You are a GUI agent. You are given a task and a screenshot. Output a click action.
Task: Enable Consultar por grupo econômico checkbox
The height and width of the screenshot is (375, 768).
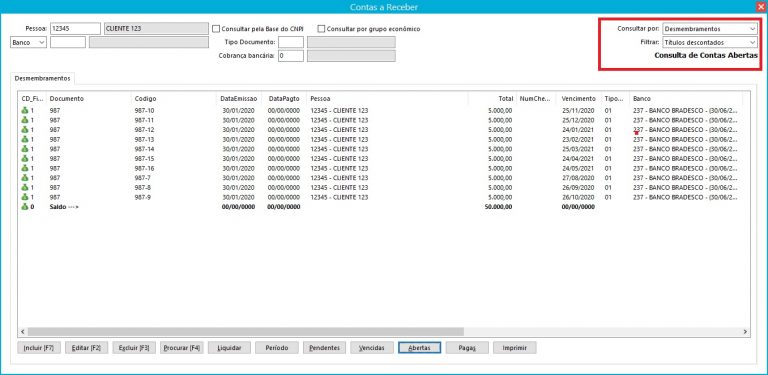321,29
